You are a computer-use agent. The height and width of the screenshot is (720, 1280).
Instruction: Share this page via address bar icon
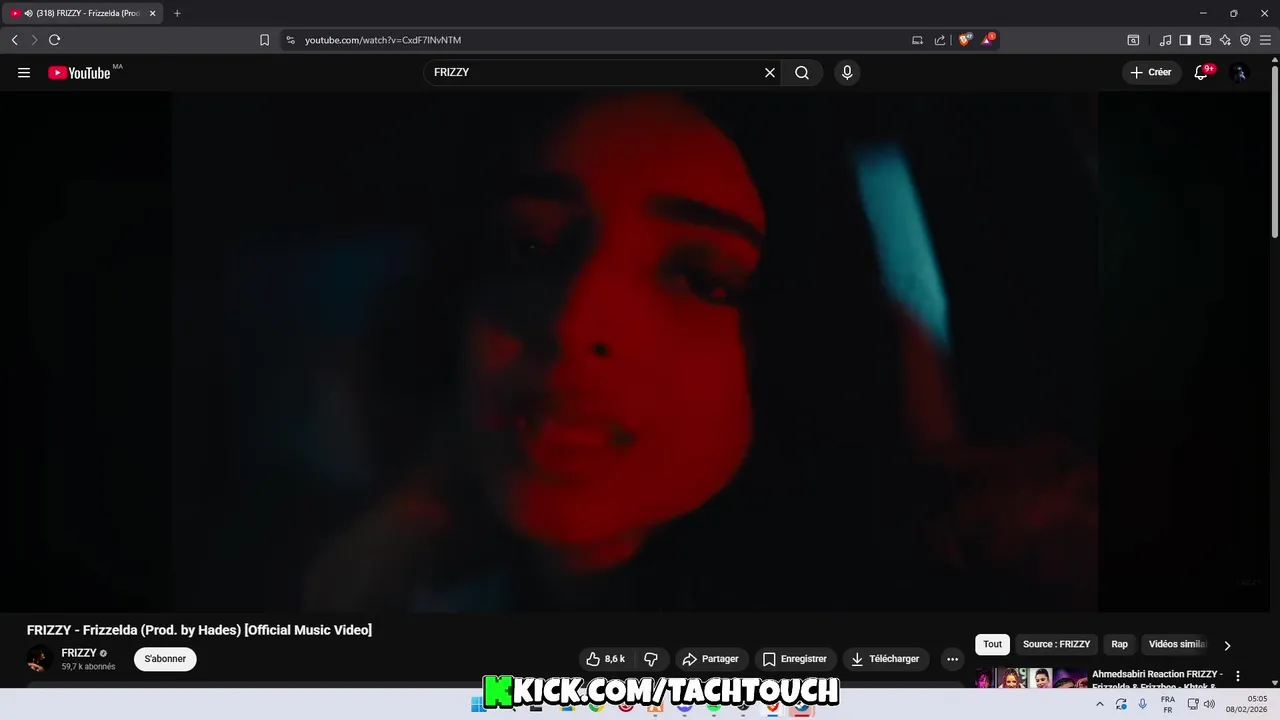point(940,40)
